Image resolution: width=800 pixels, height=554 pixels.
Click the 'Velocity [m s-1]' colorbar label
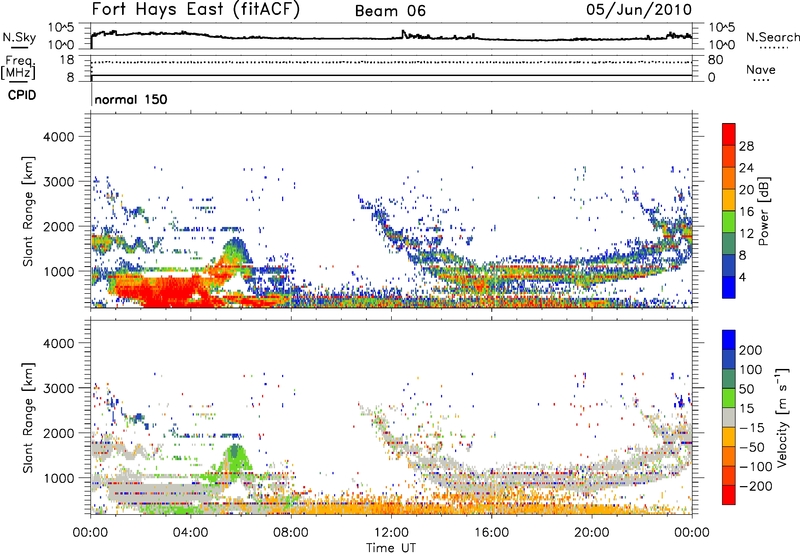click(783, 417)
